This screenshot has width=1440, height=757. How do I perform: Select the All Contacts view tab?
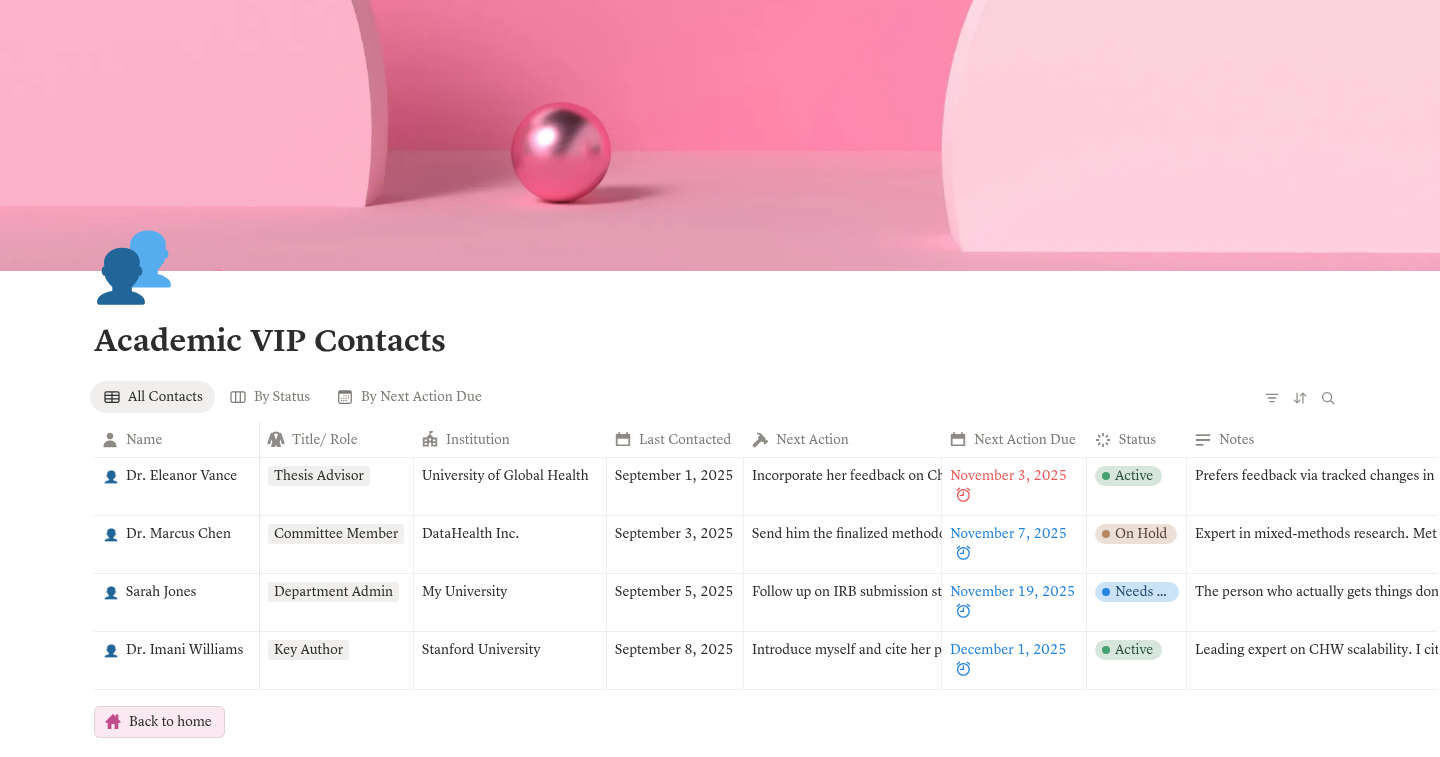click(153, 397)
